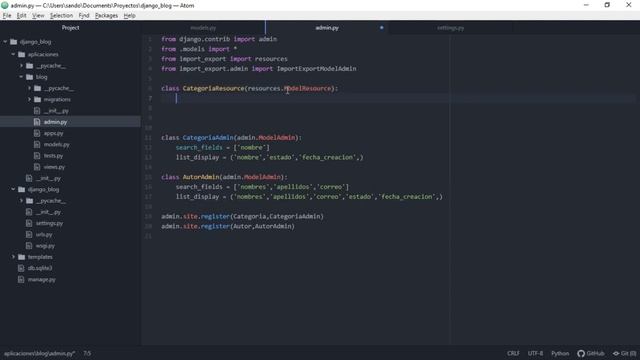Open manage.py in the project tree
This screenshot has height=360, width=640.
coord(42,280)
